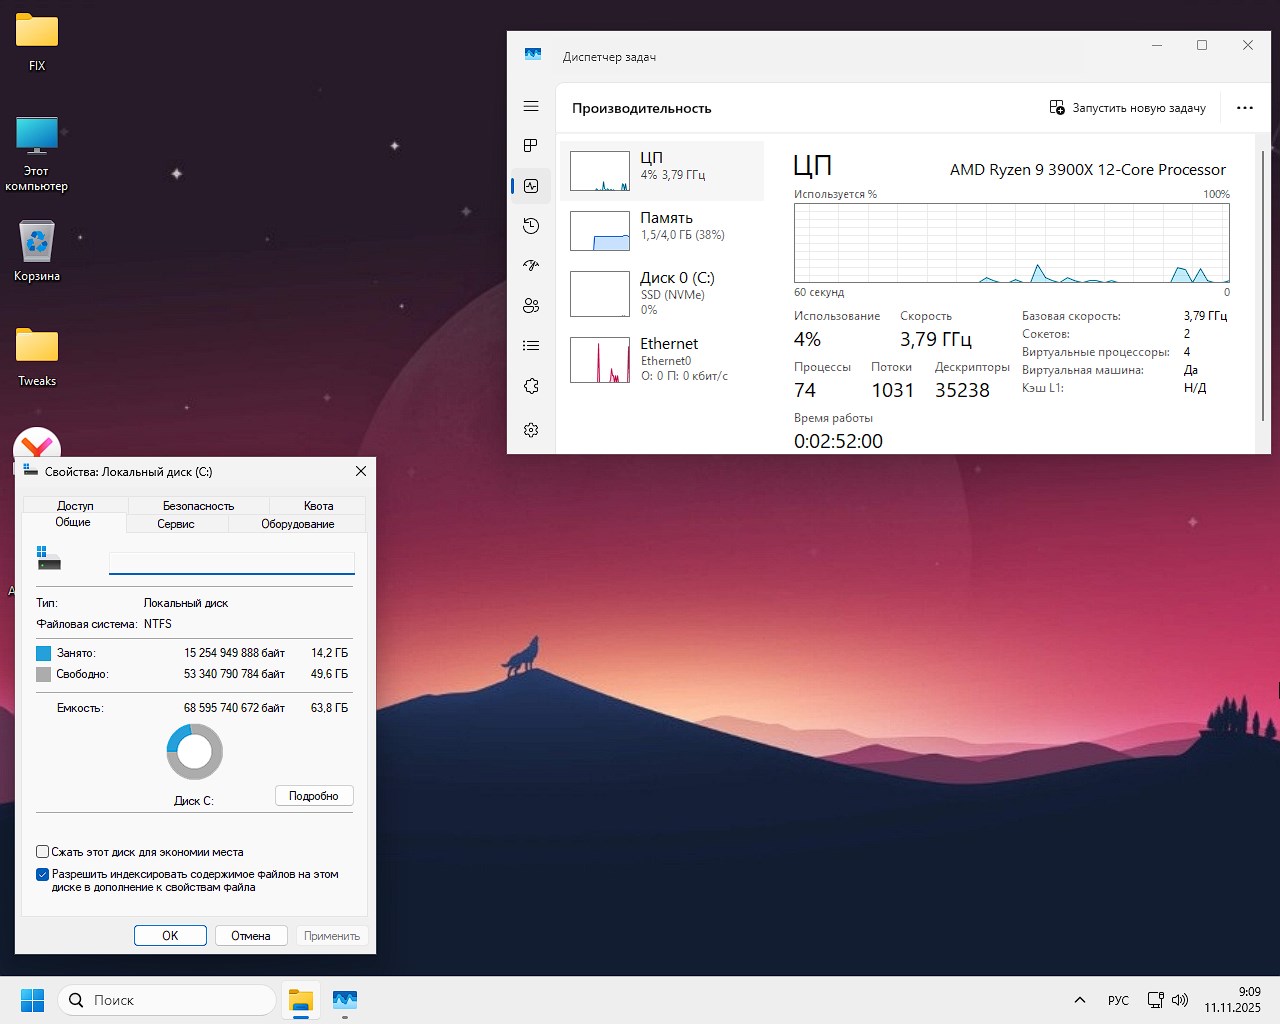The width and height of the screenshot is (1280, 1024).
Task: Open the Users section in Task Manager
Action: (531, 305)
